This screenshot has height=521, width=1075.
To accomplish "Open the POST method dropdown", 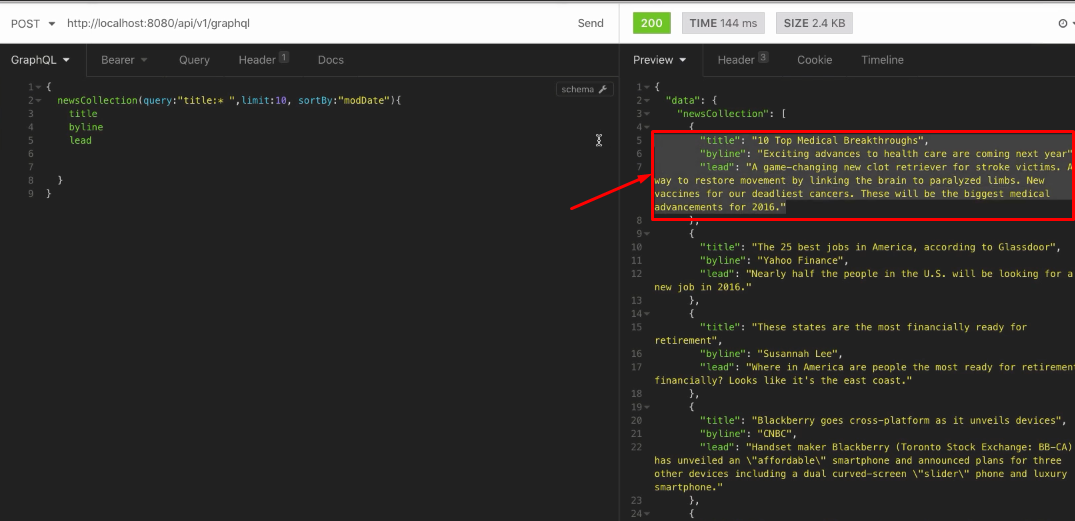I will 31,23.
